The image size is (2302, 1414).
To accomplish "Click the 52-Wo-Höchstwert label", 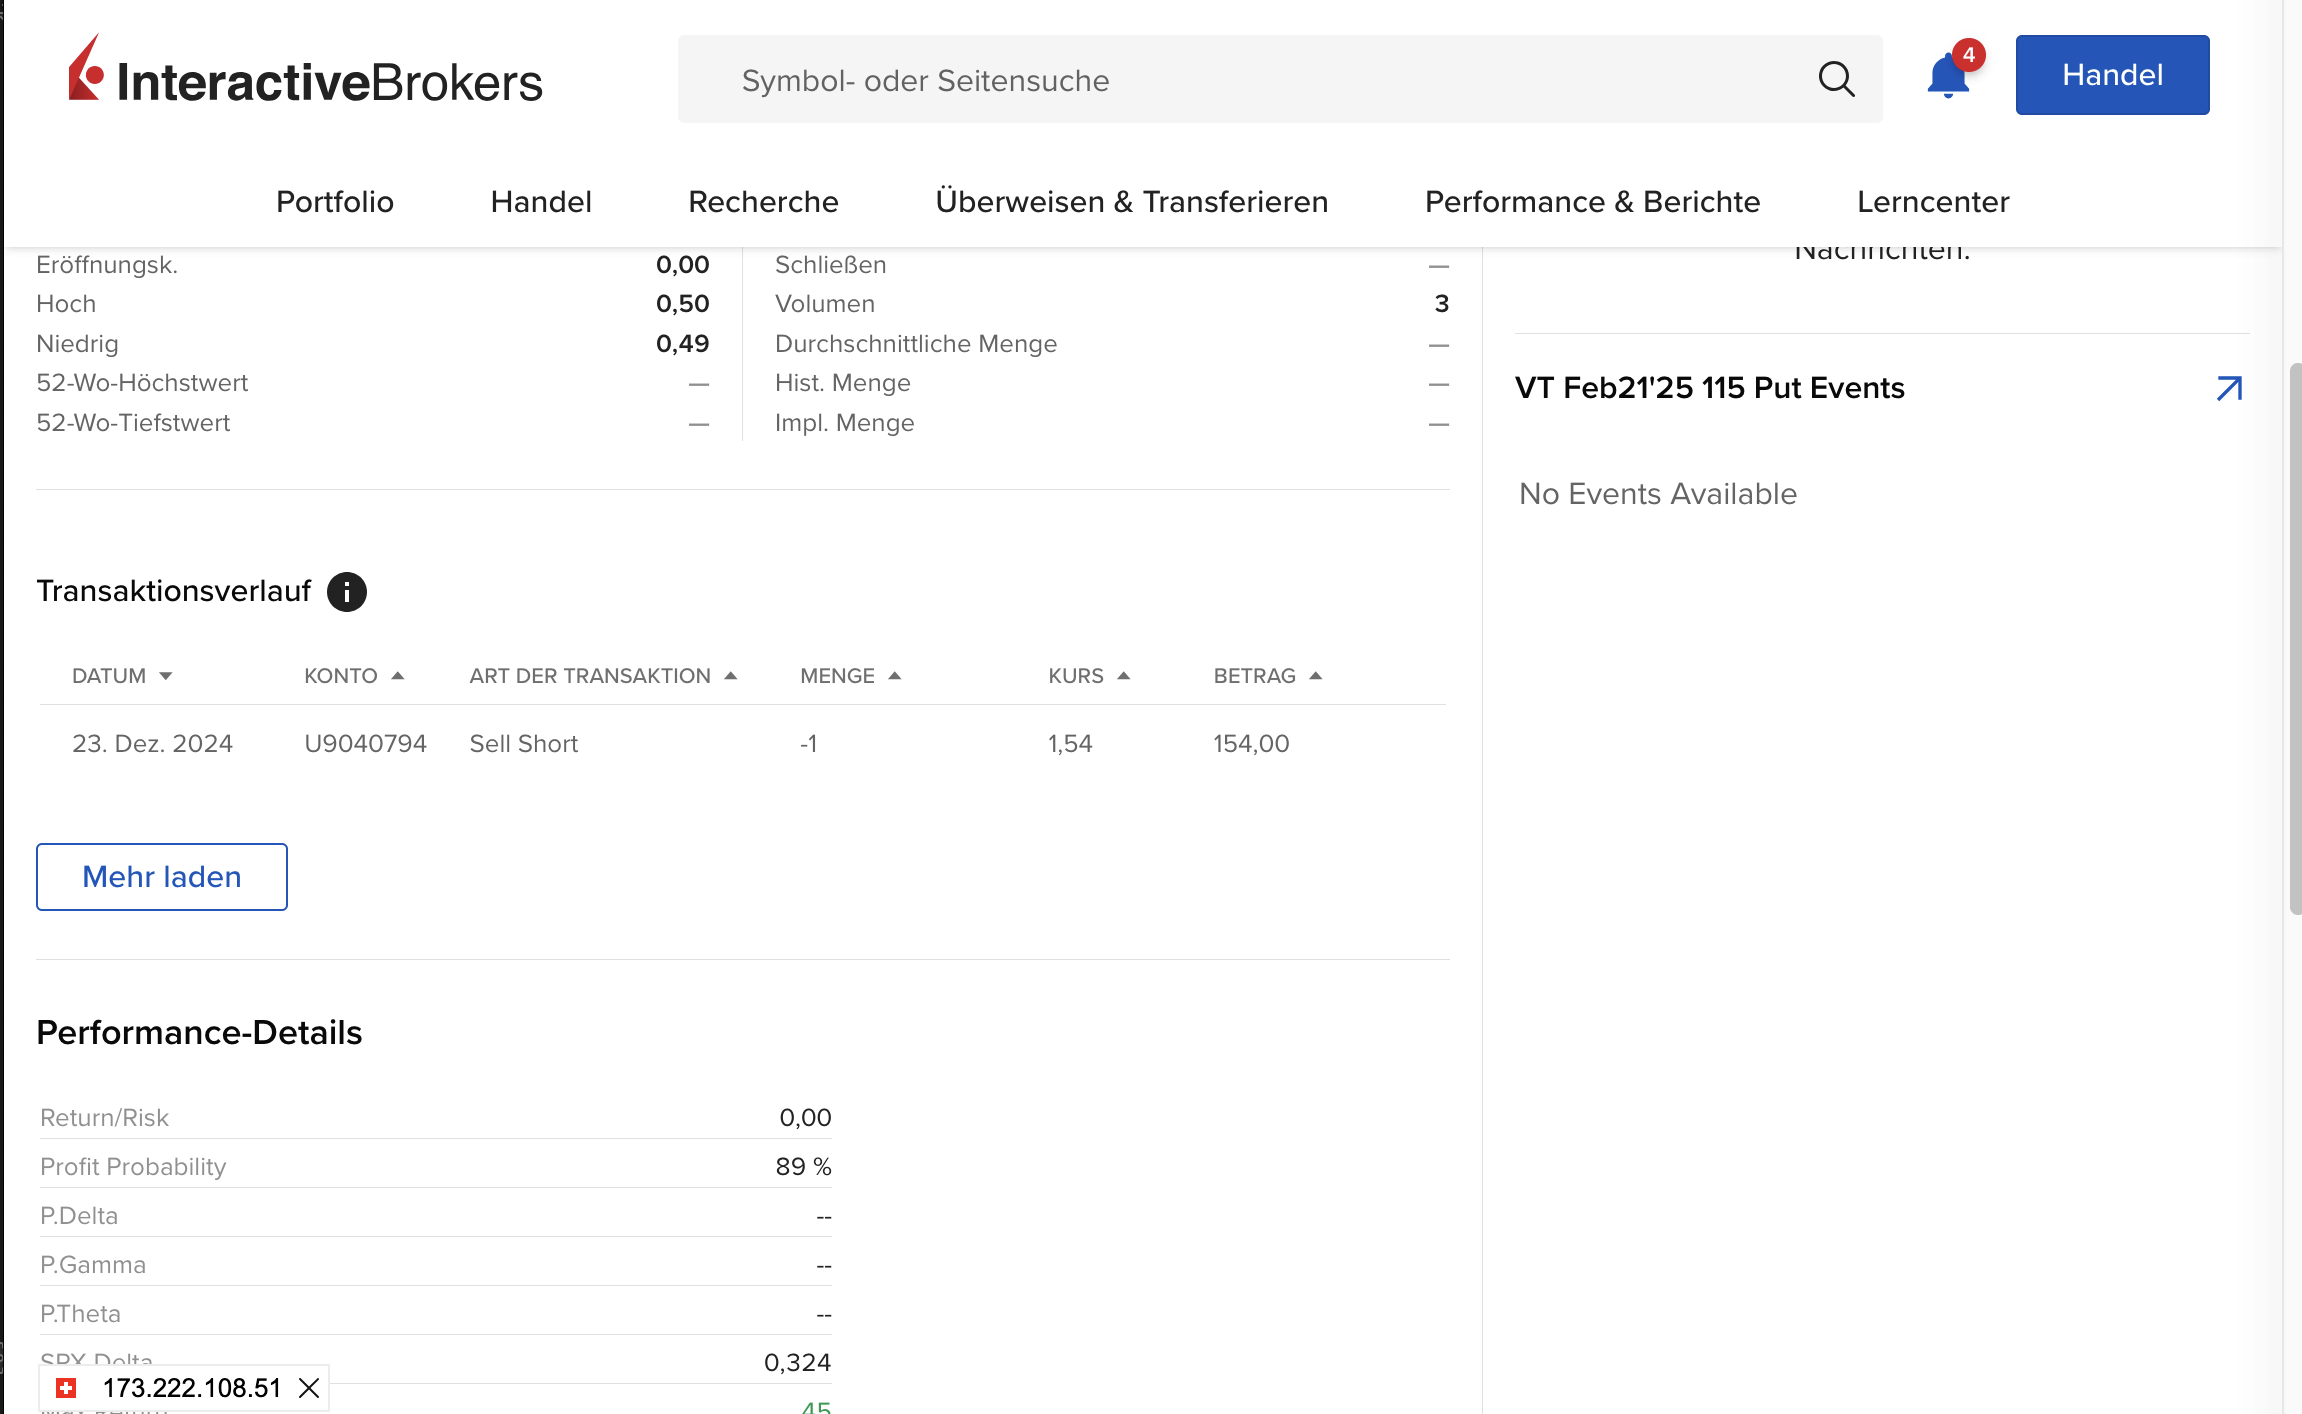I will tap(142, 383).
